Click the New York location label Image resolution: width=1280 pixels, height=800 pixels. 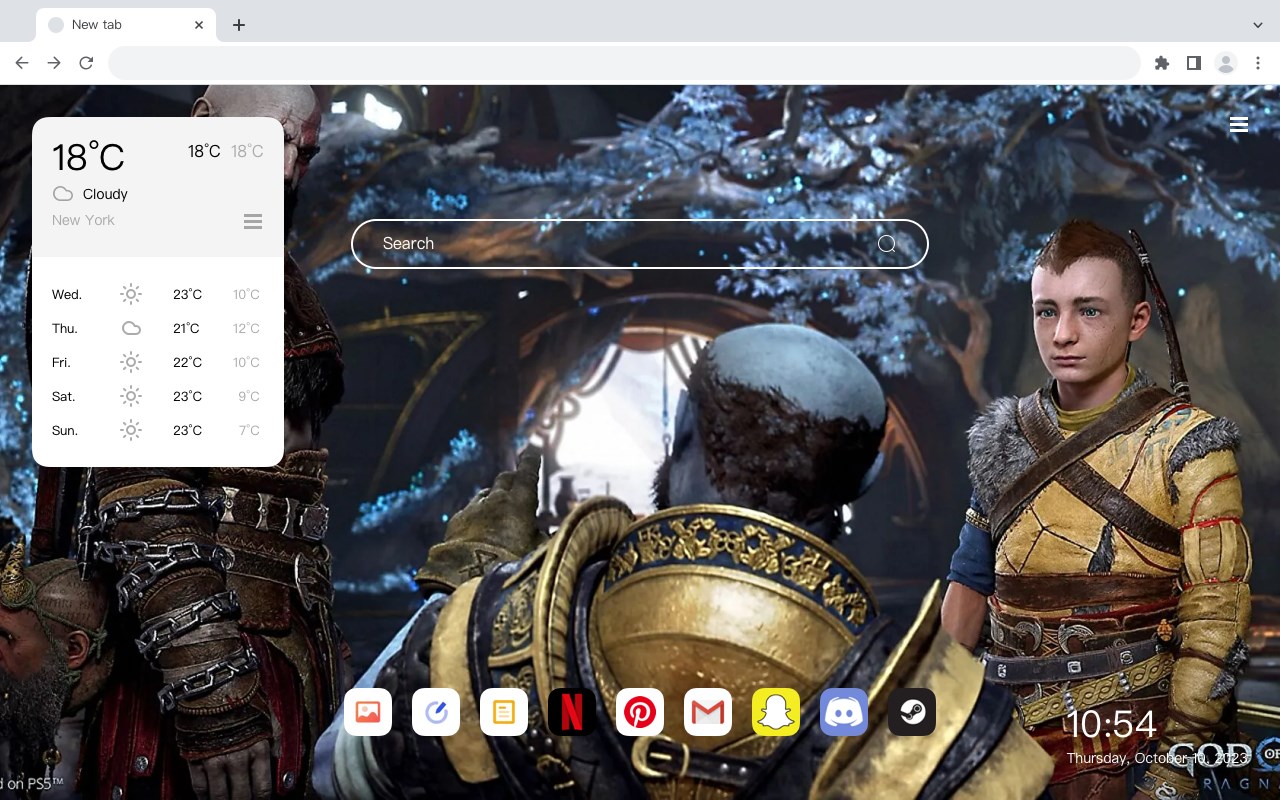tap(83, 220)
